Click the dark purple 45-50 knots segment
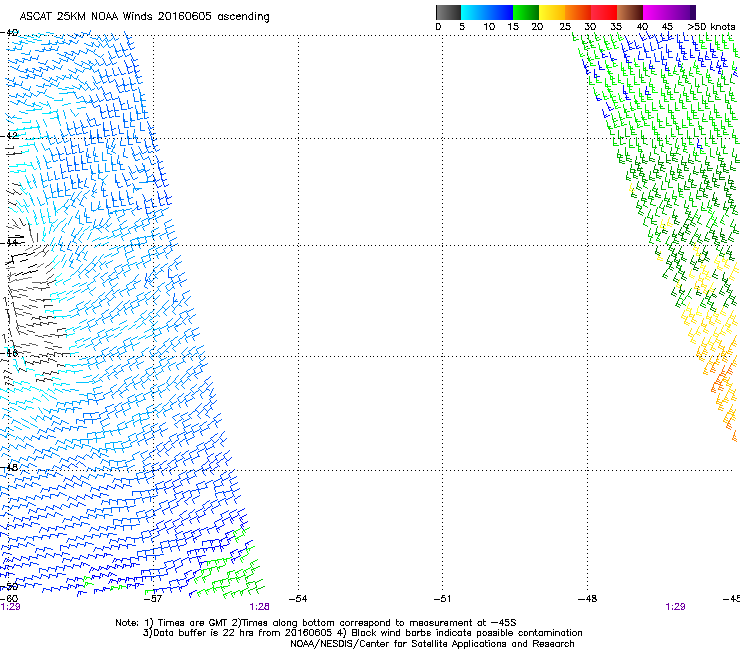Viewport: 740px width, 650px height. click(682, 12)
